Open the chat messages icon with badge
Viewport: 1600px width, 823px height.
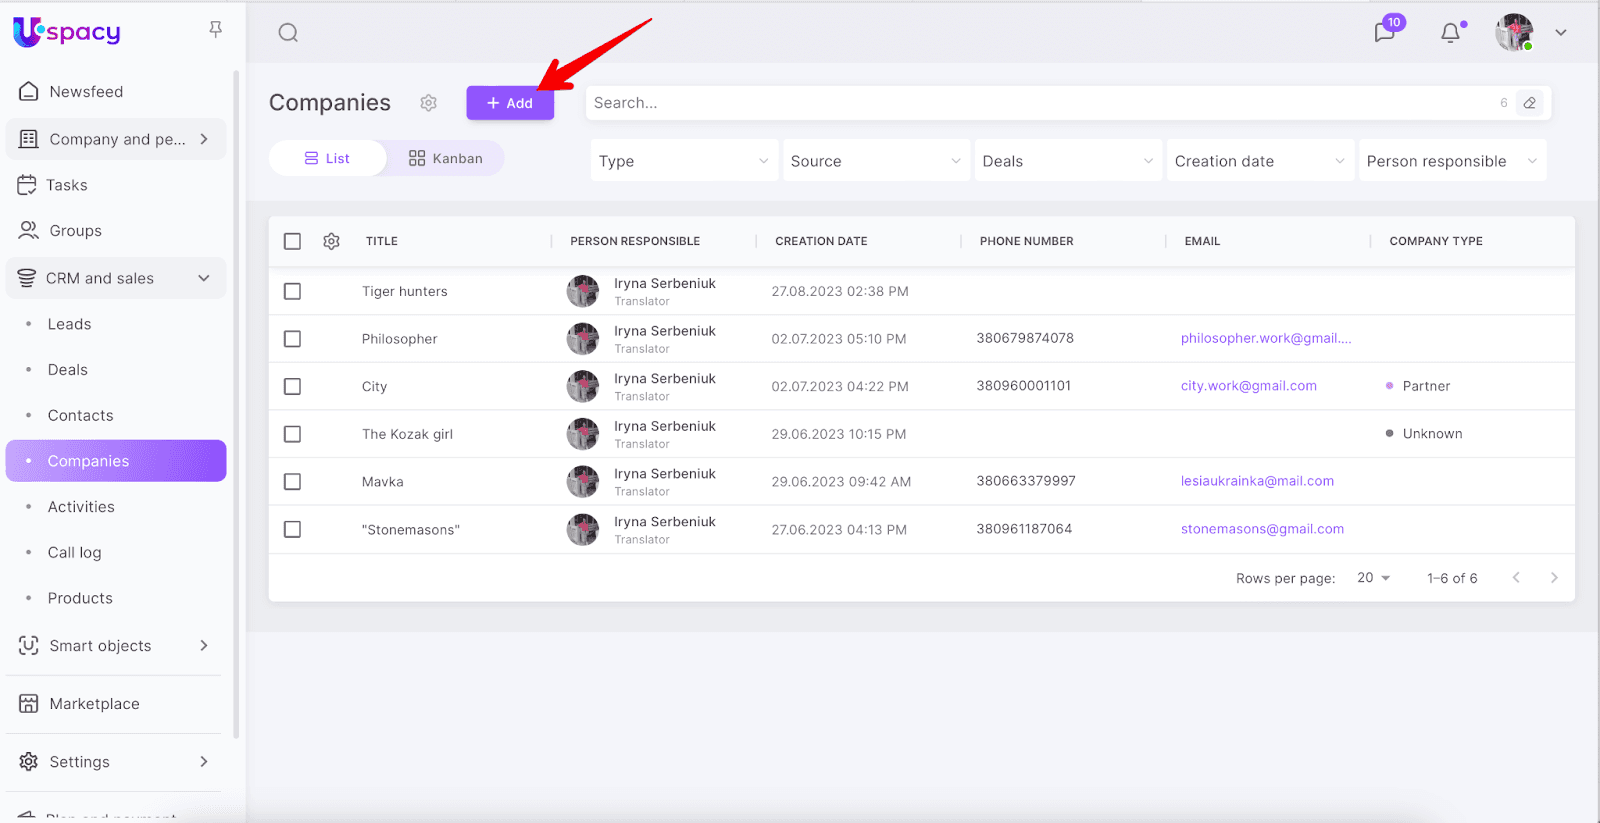(1385, 32)
